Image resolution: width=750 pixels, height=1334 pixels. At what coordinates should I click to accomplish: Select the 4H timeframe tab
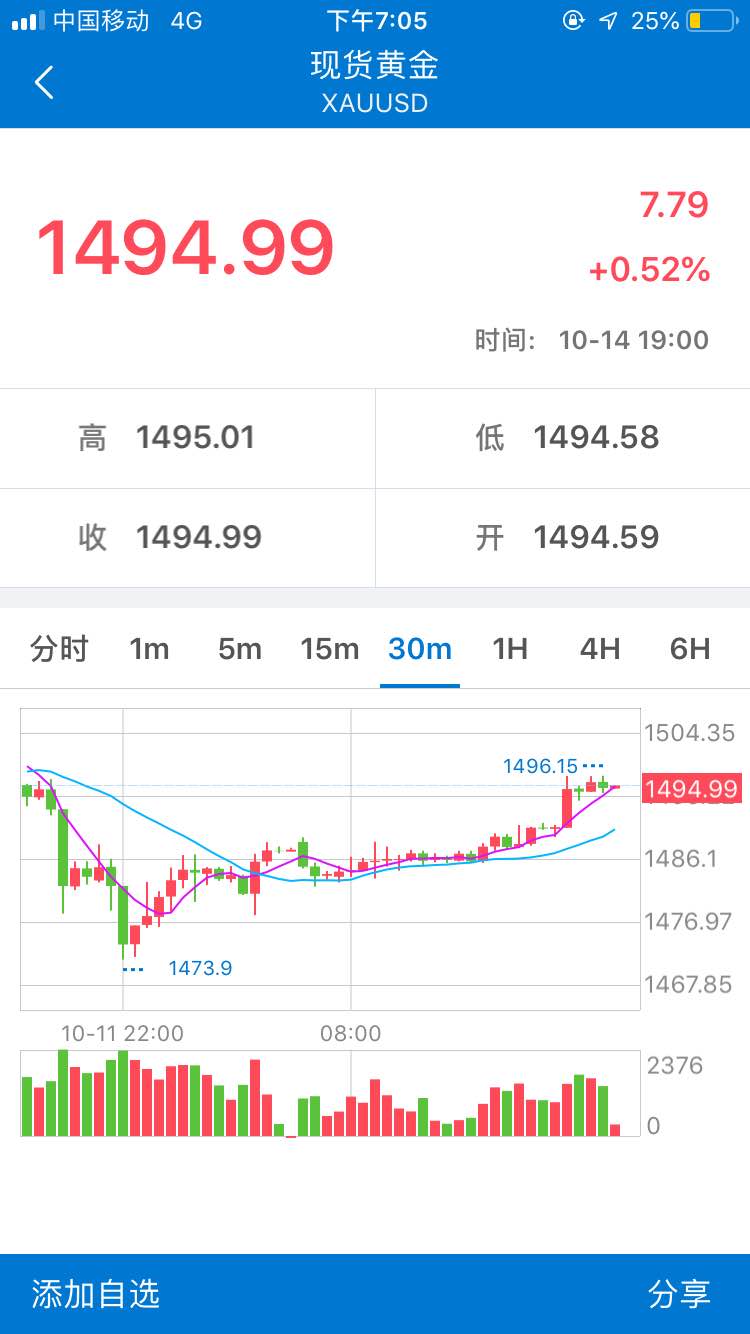pyautogui.click(x=600, y=649)
